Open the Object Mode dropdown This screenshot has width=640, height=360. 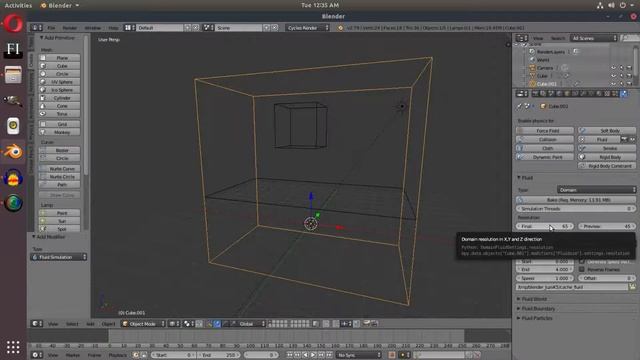point(143,324)
